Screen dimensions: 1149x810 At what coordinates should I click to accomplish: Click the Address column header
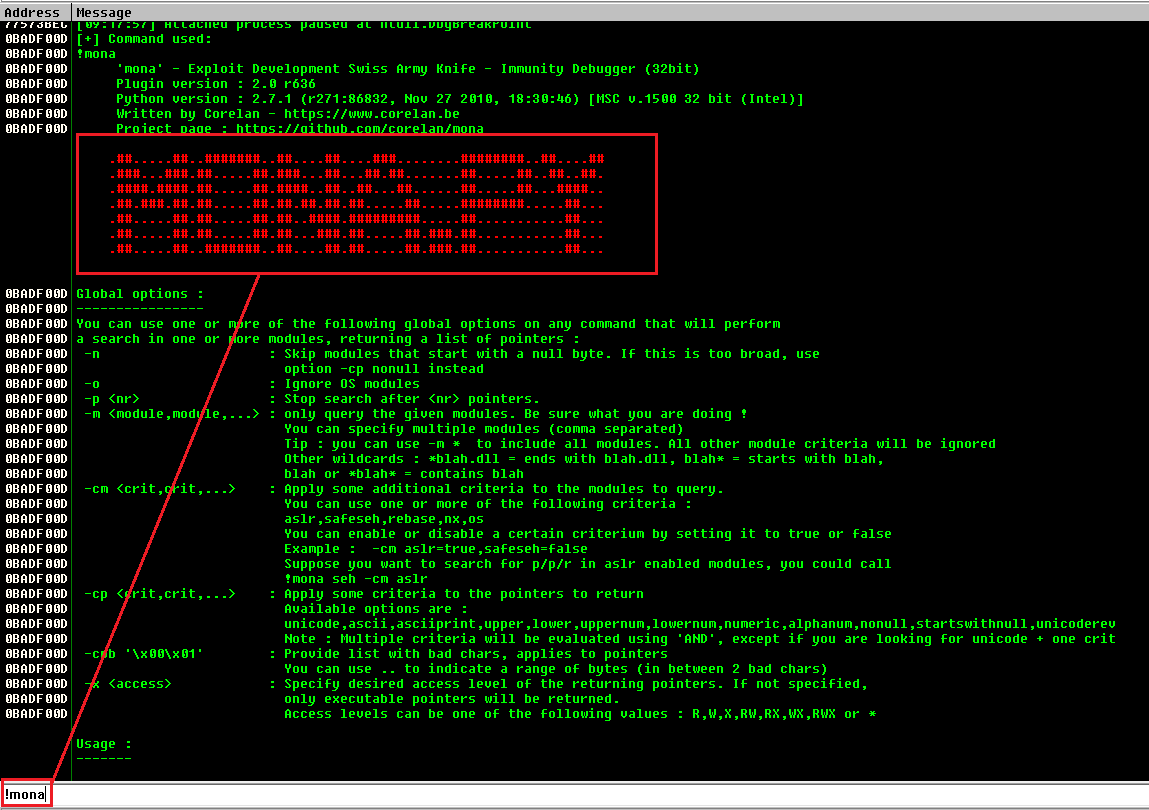pos(35,12)
